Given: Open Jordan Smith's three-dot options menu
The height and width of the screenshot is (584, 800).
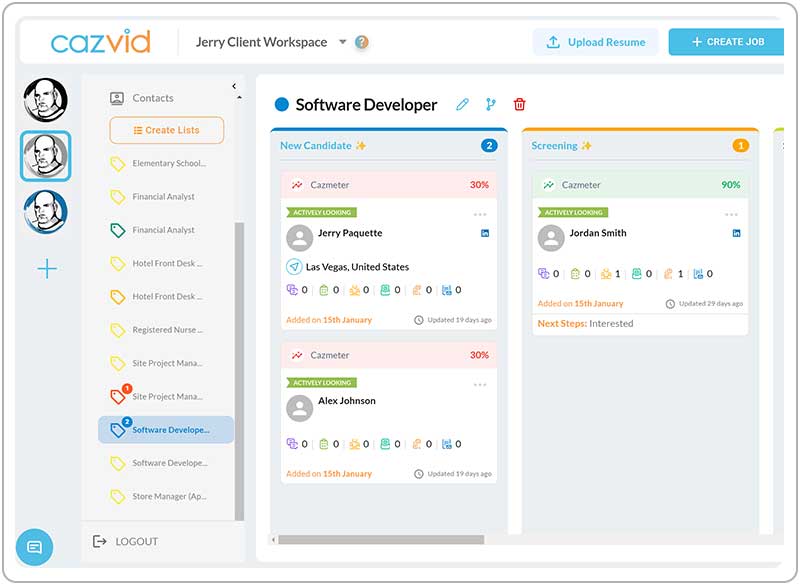Looking at the screenshot, I should click(731, 215).
